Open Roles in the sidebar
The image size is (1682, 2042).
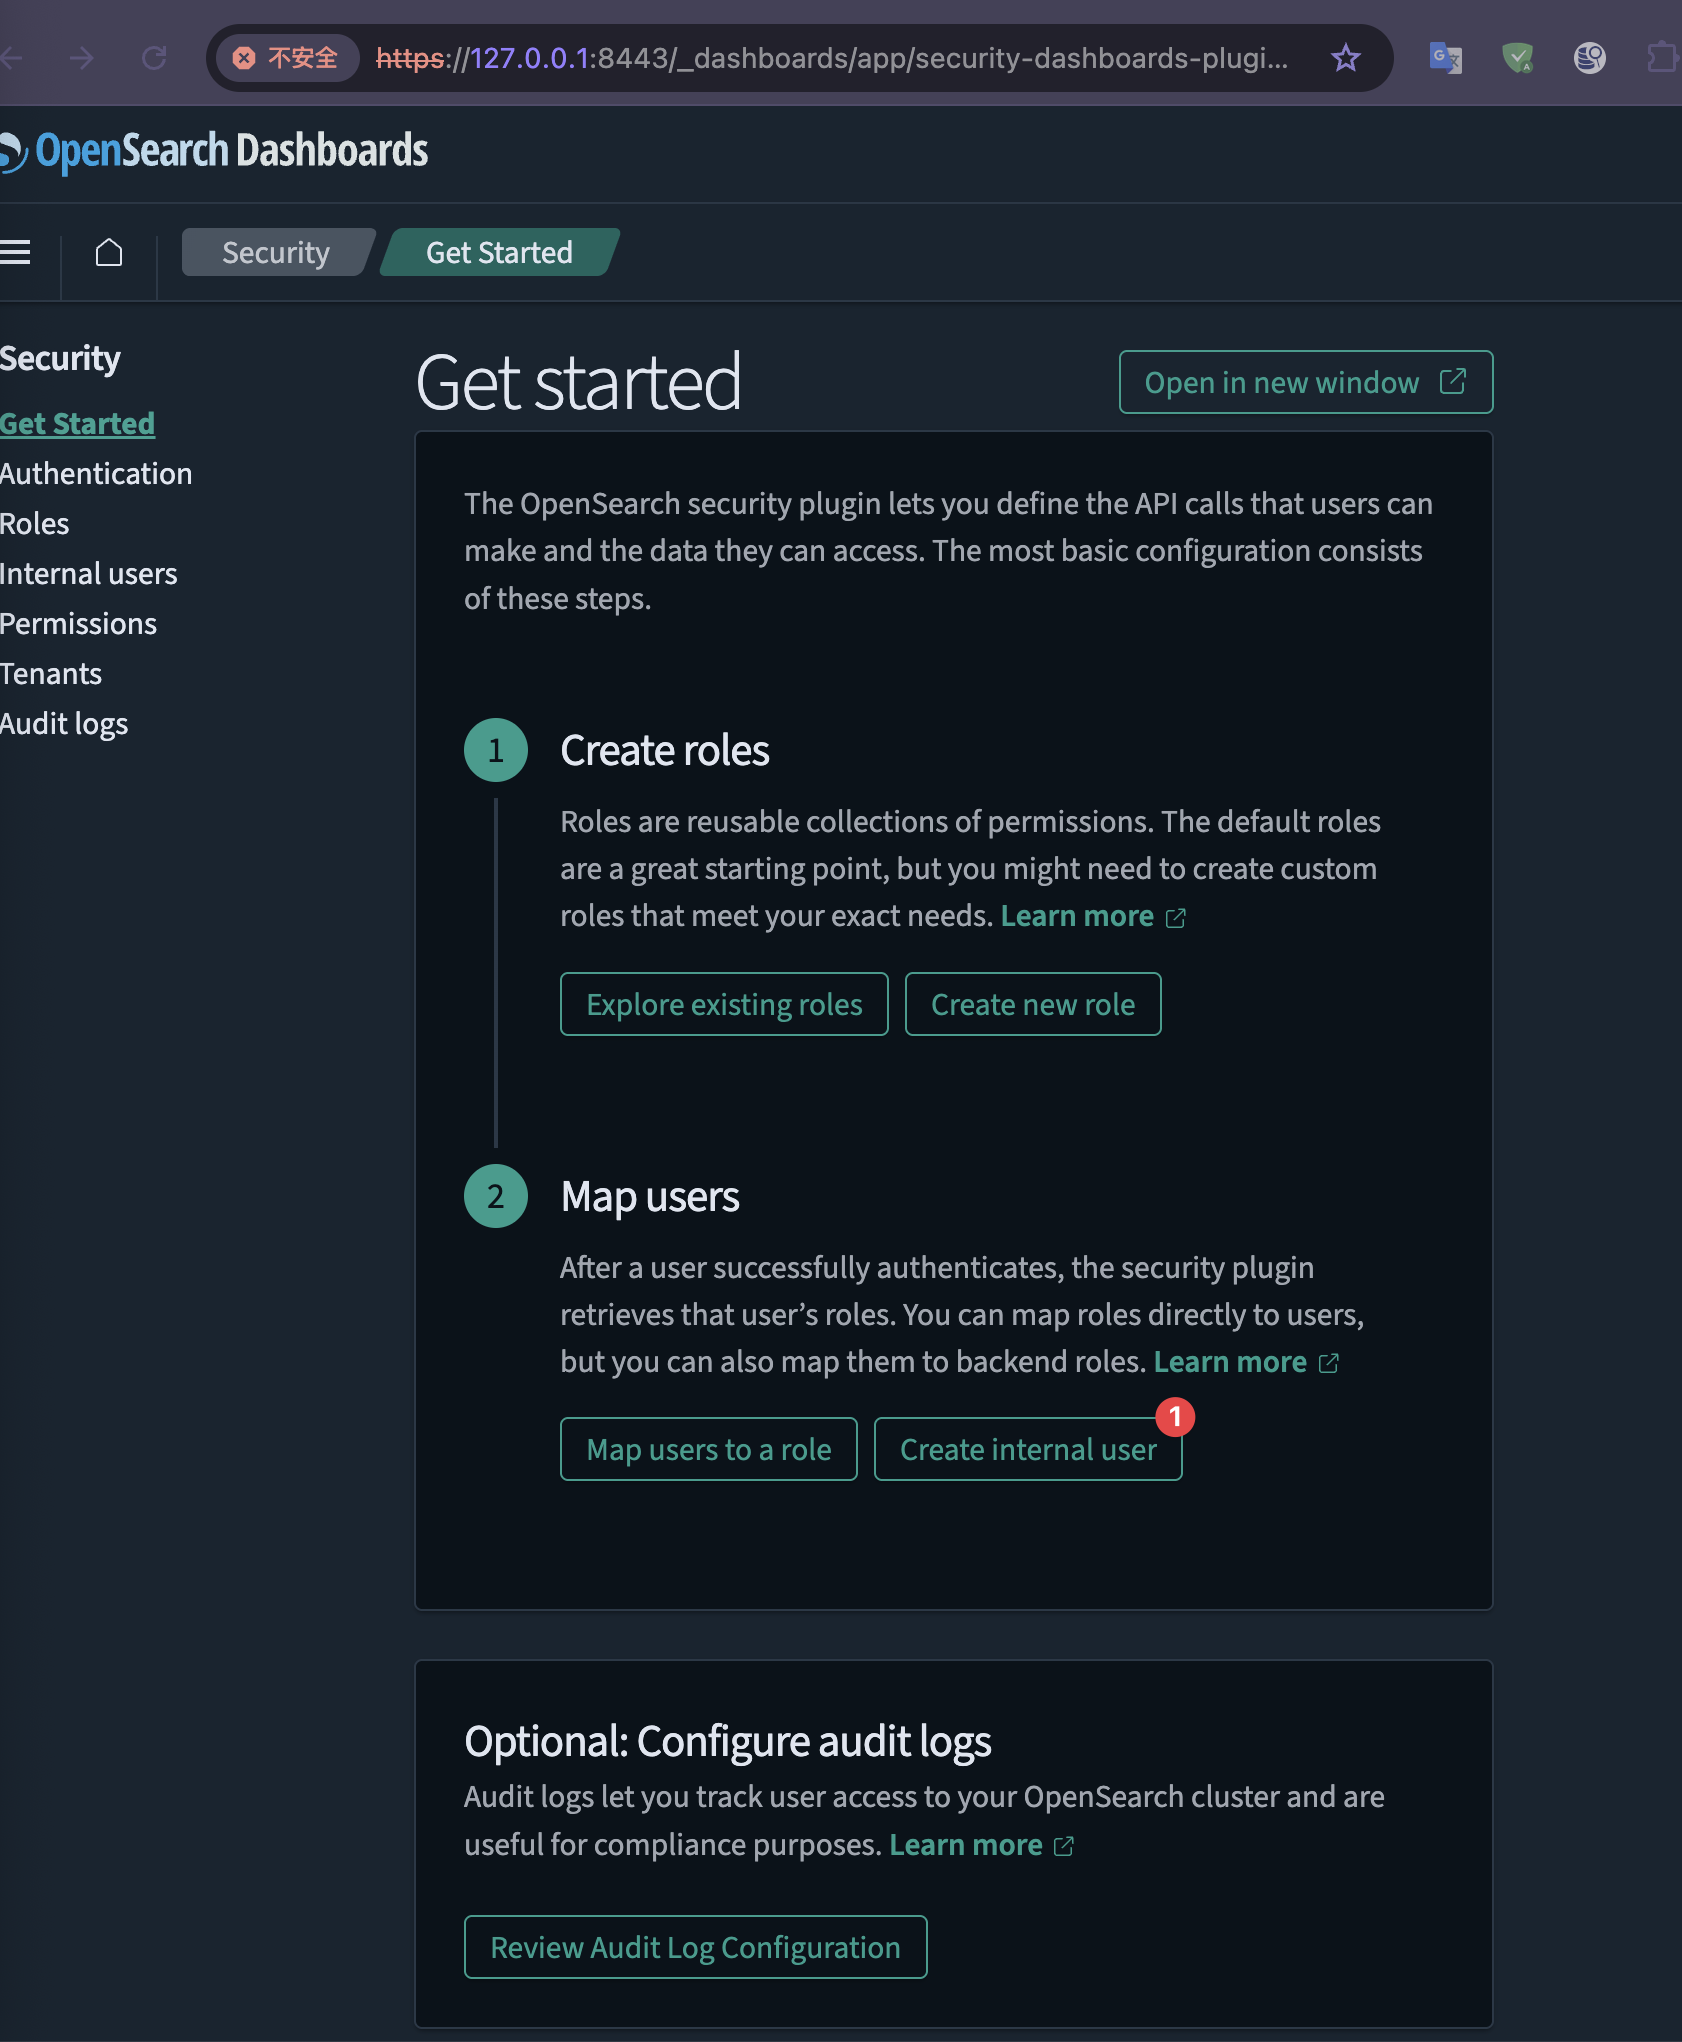(x=35, y=523)
